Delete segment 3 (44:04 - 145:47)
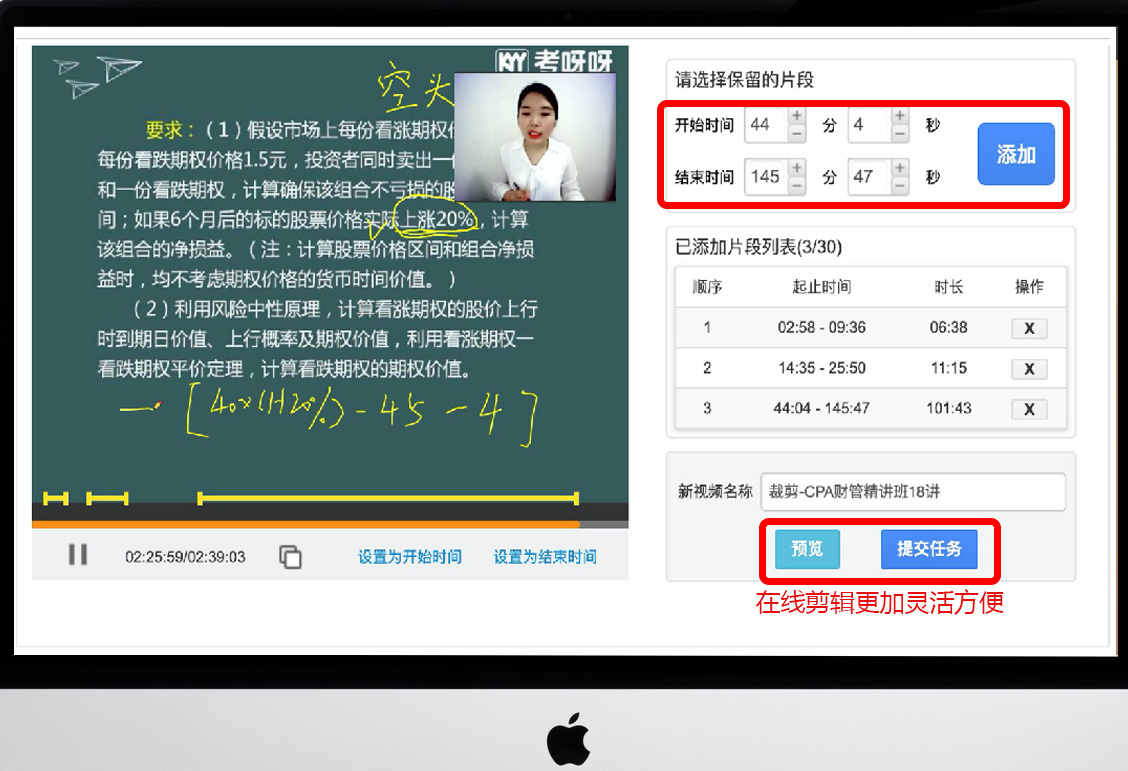The width and height of the screenshot is (1128, 771). point(1029,409)
